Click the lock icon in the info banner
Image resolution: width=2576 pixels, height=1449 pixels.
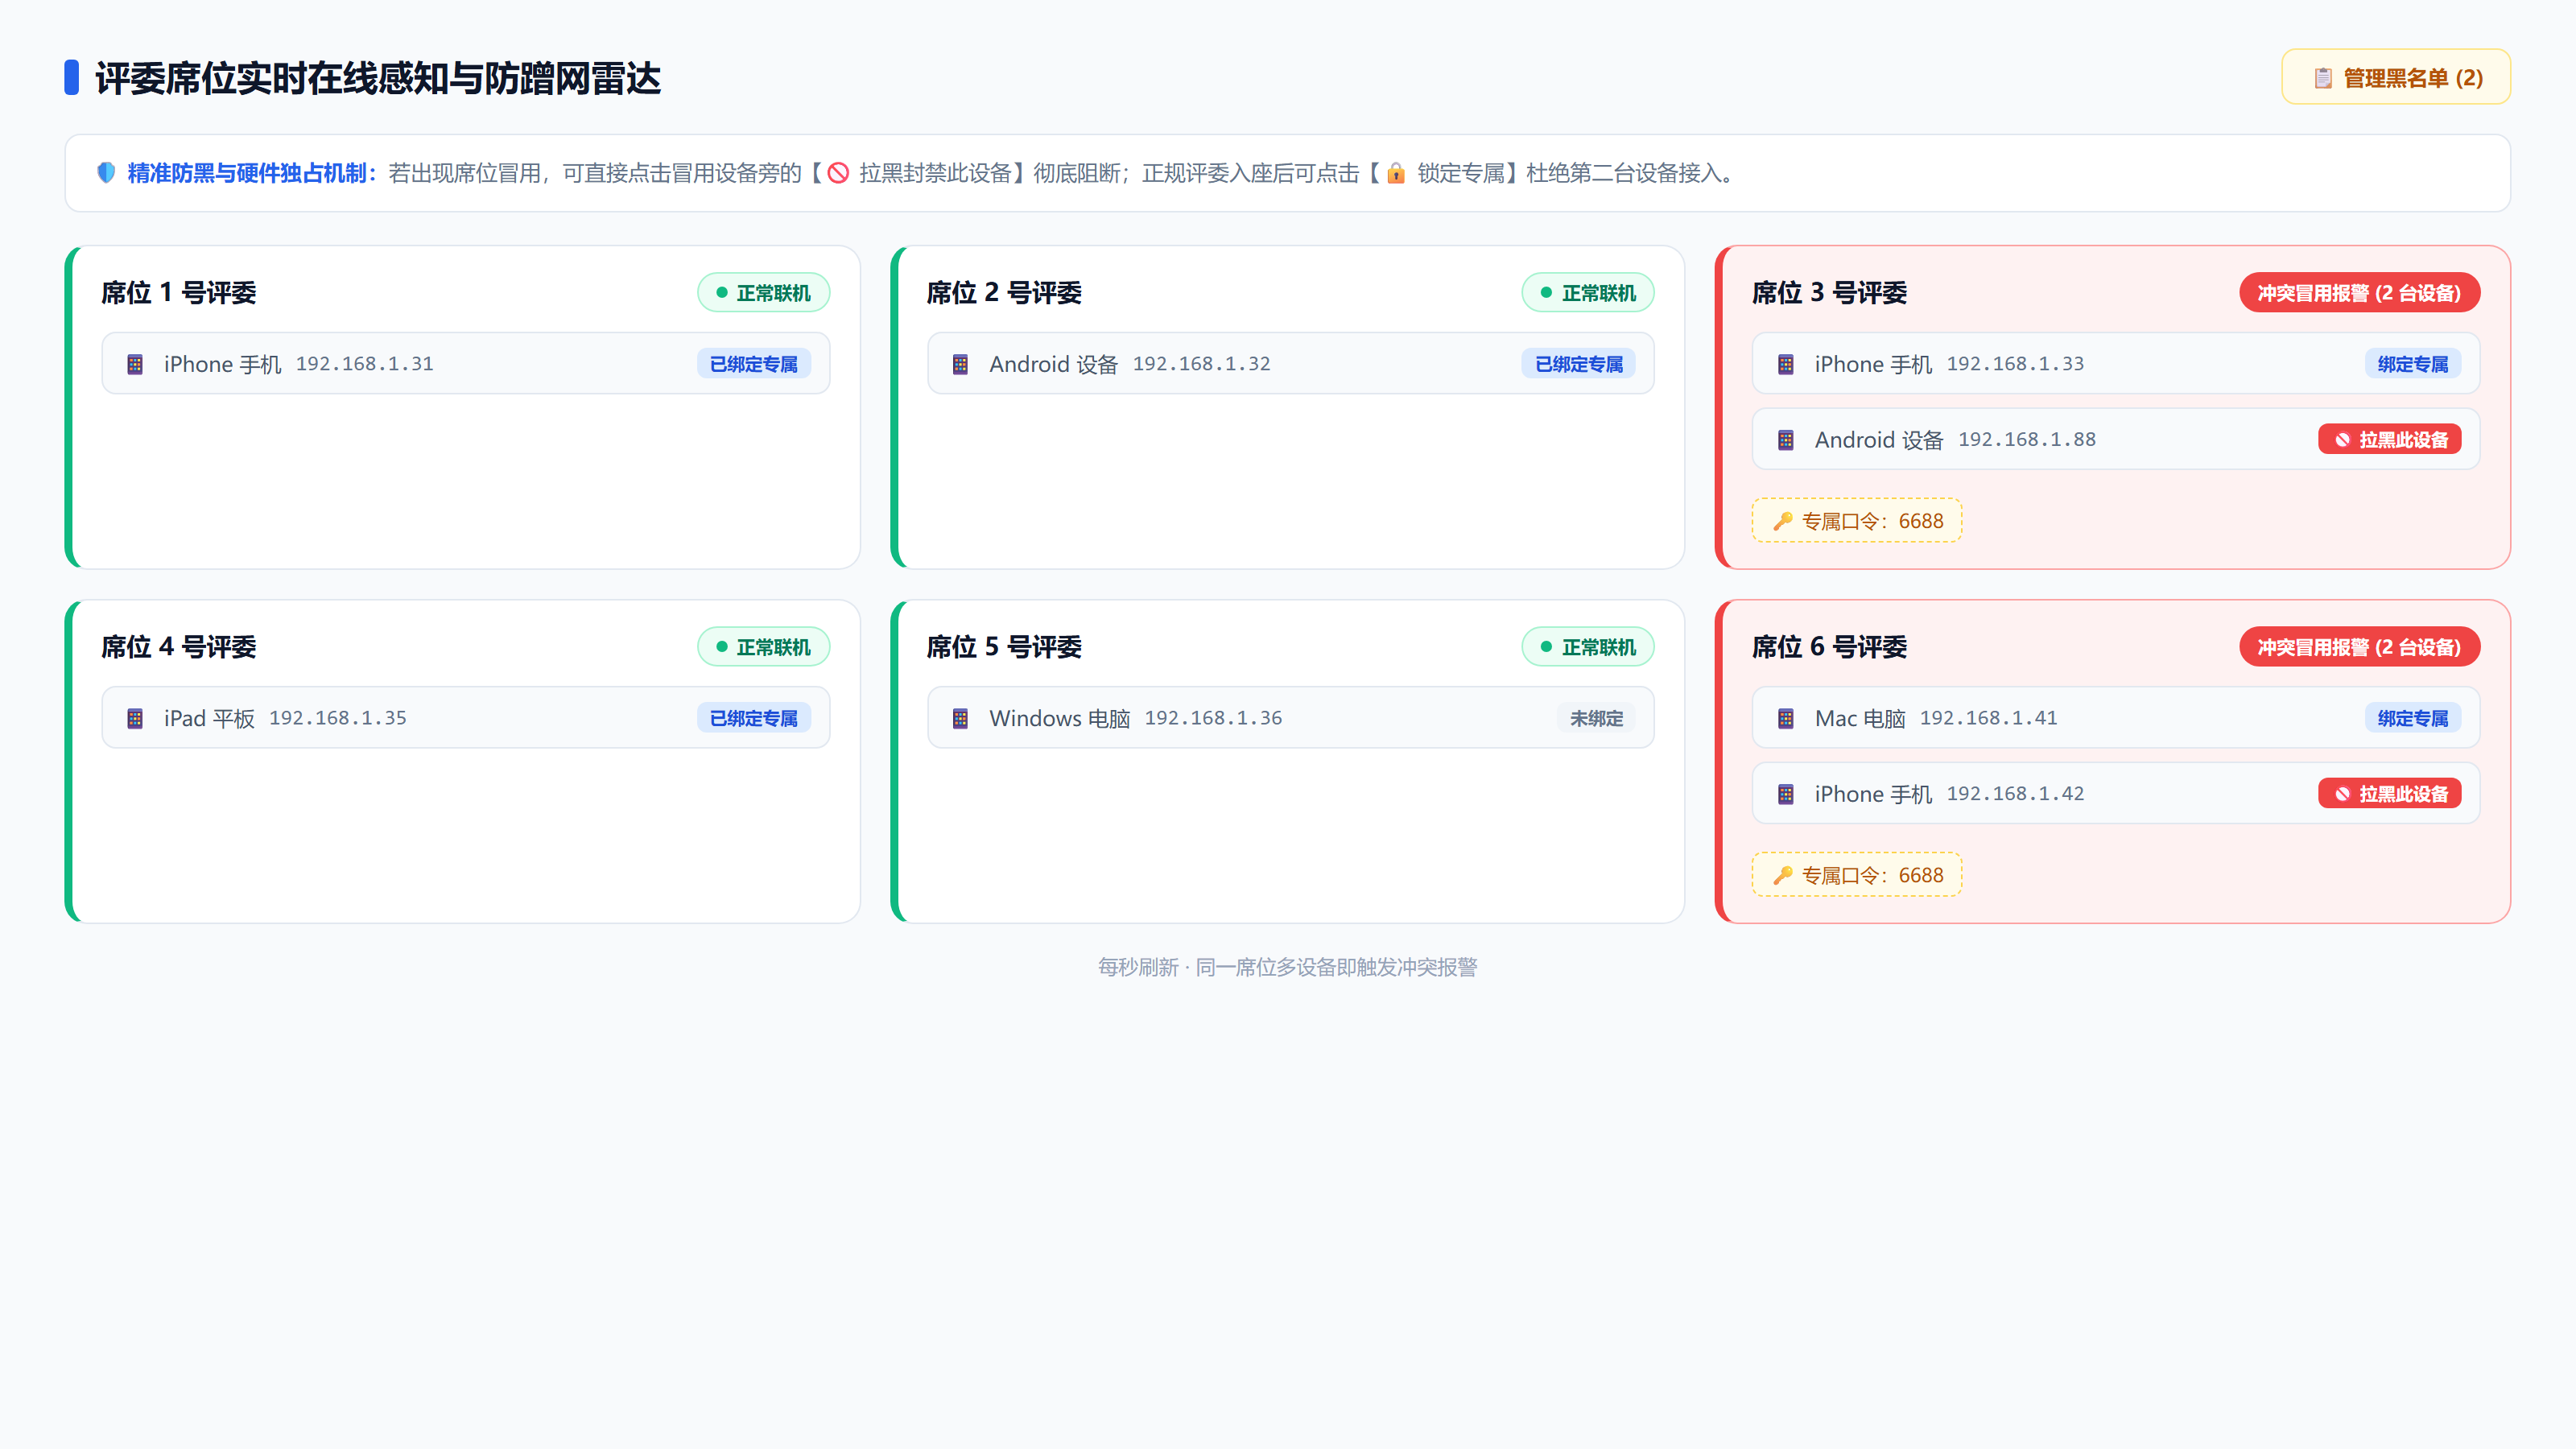pyautogui.click(x=1396, y=173)
